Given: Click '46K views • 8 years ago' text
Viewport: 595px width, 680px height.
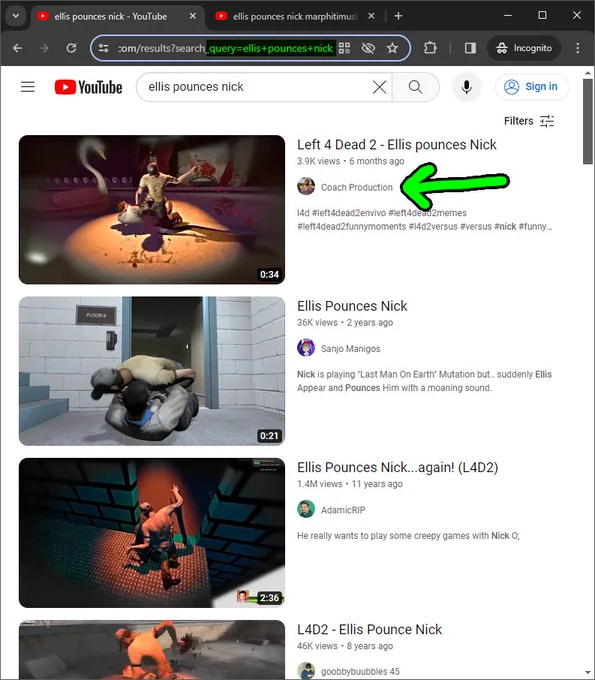Looking at the screenshot, I should [x=345, y=646].
